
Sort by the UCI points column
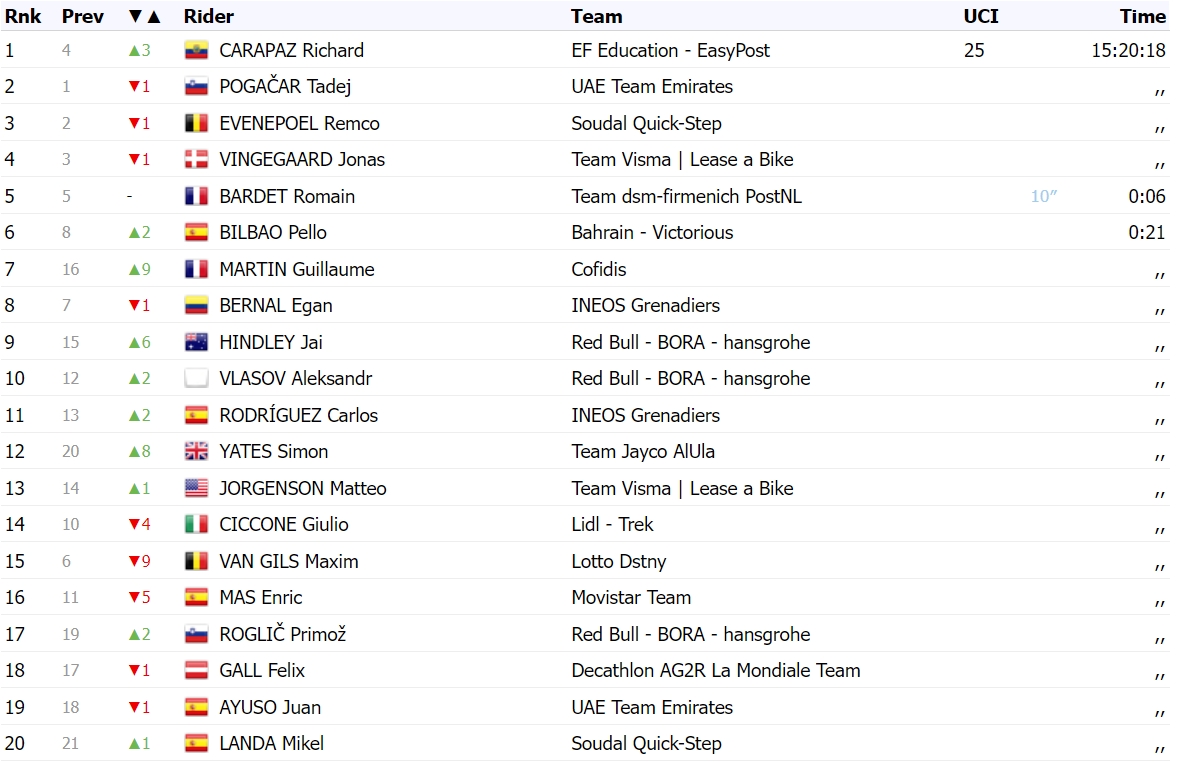(x=981, y=17)
